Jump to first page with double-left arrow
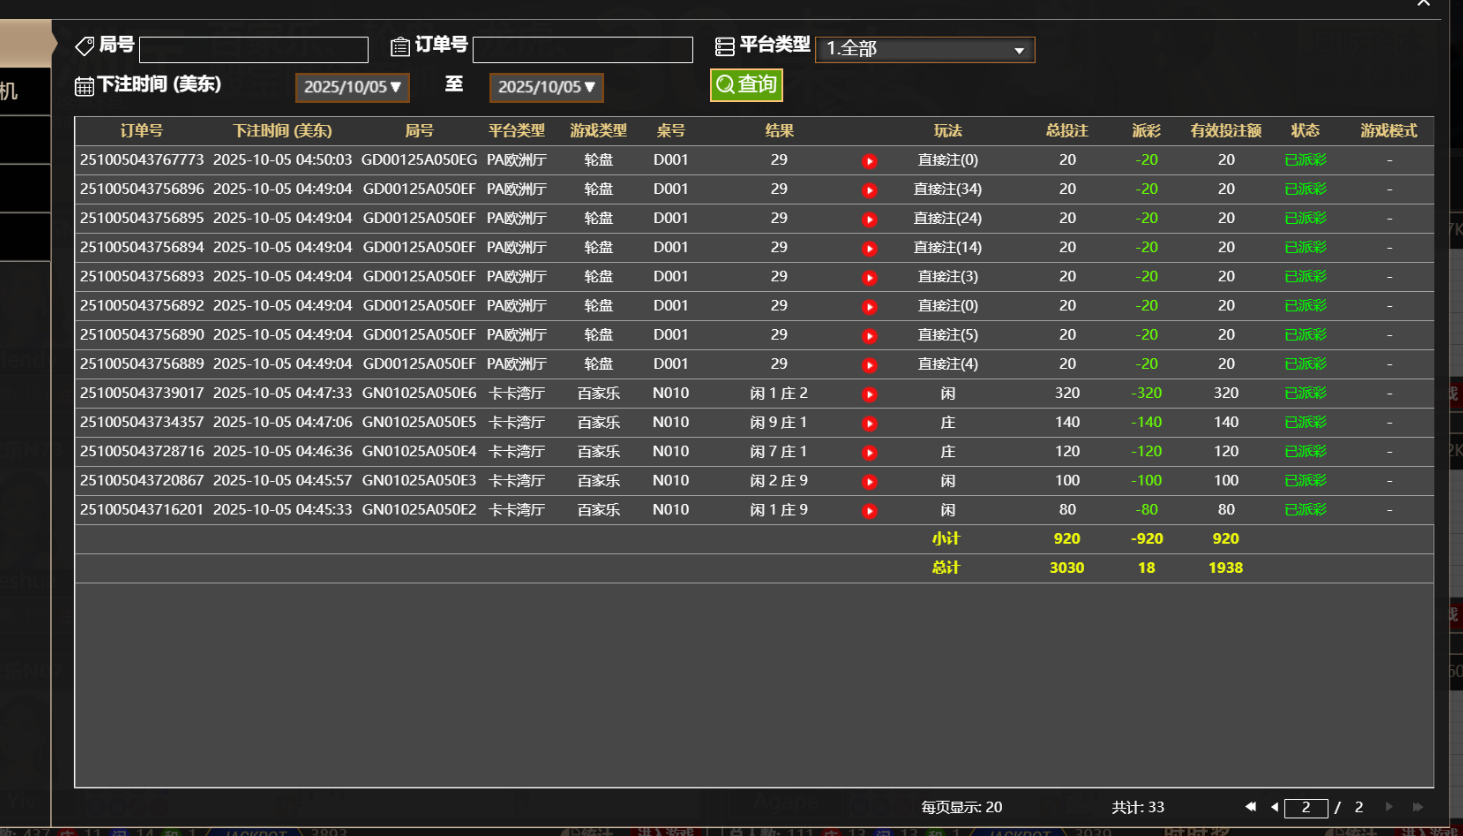 click(1249, 807)
